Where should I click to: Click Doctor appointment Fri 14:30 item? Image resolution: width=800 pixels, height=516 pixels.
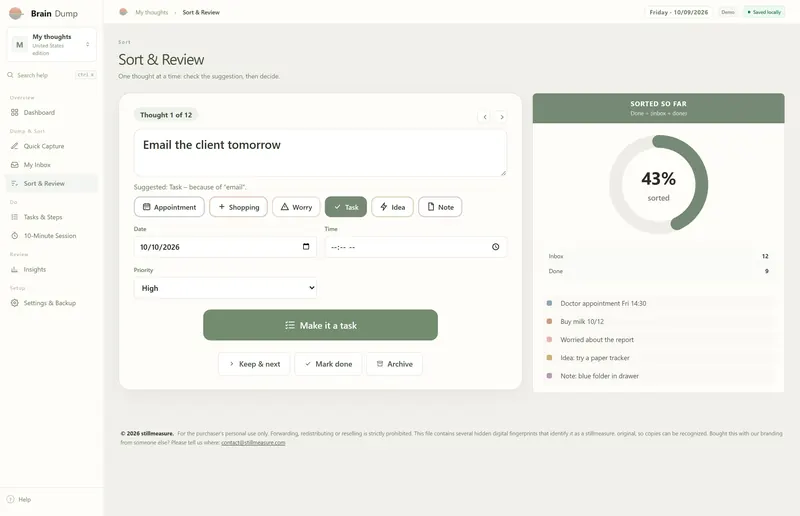pos(659,303)
